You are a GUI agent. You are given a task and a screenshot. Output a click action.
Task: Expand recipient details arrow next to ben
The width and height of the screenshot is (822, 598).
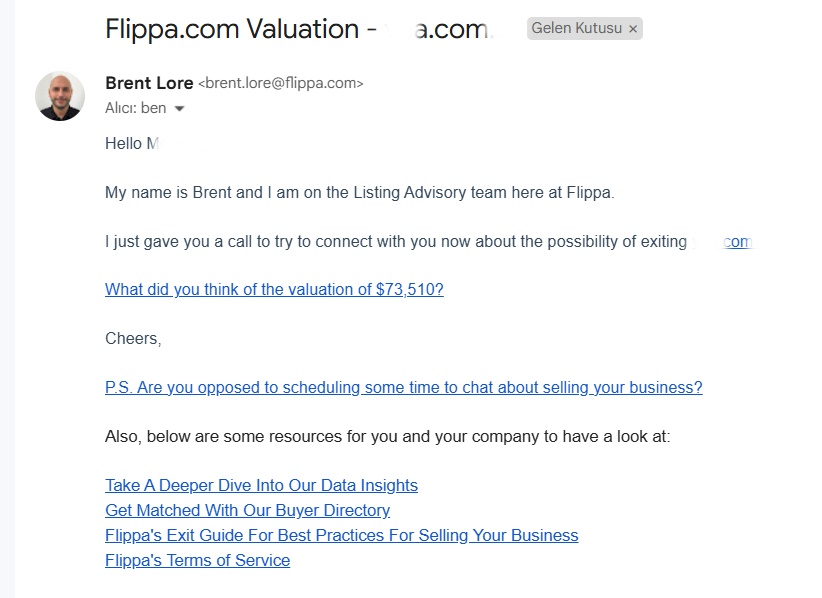point(179,108)
